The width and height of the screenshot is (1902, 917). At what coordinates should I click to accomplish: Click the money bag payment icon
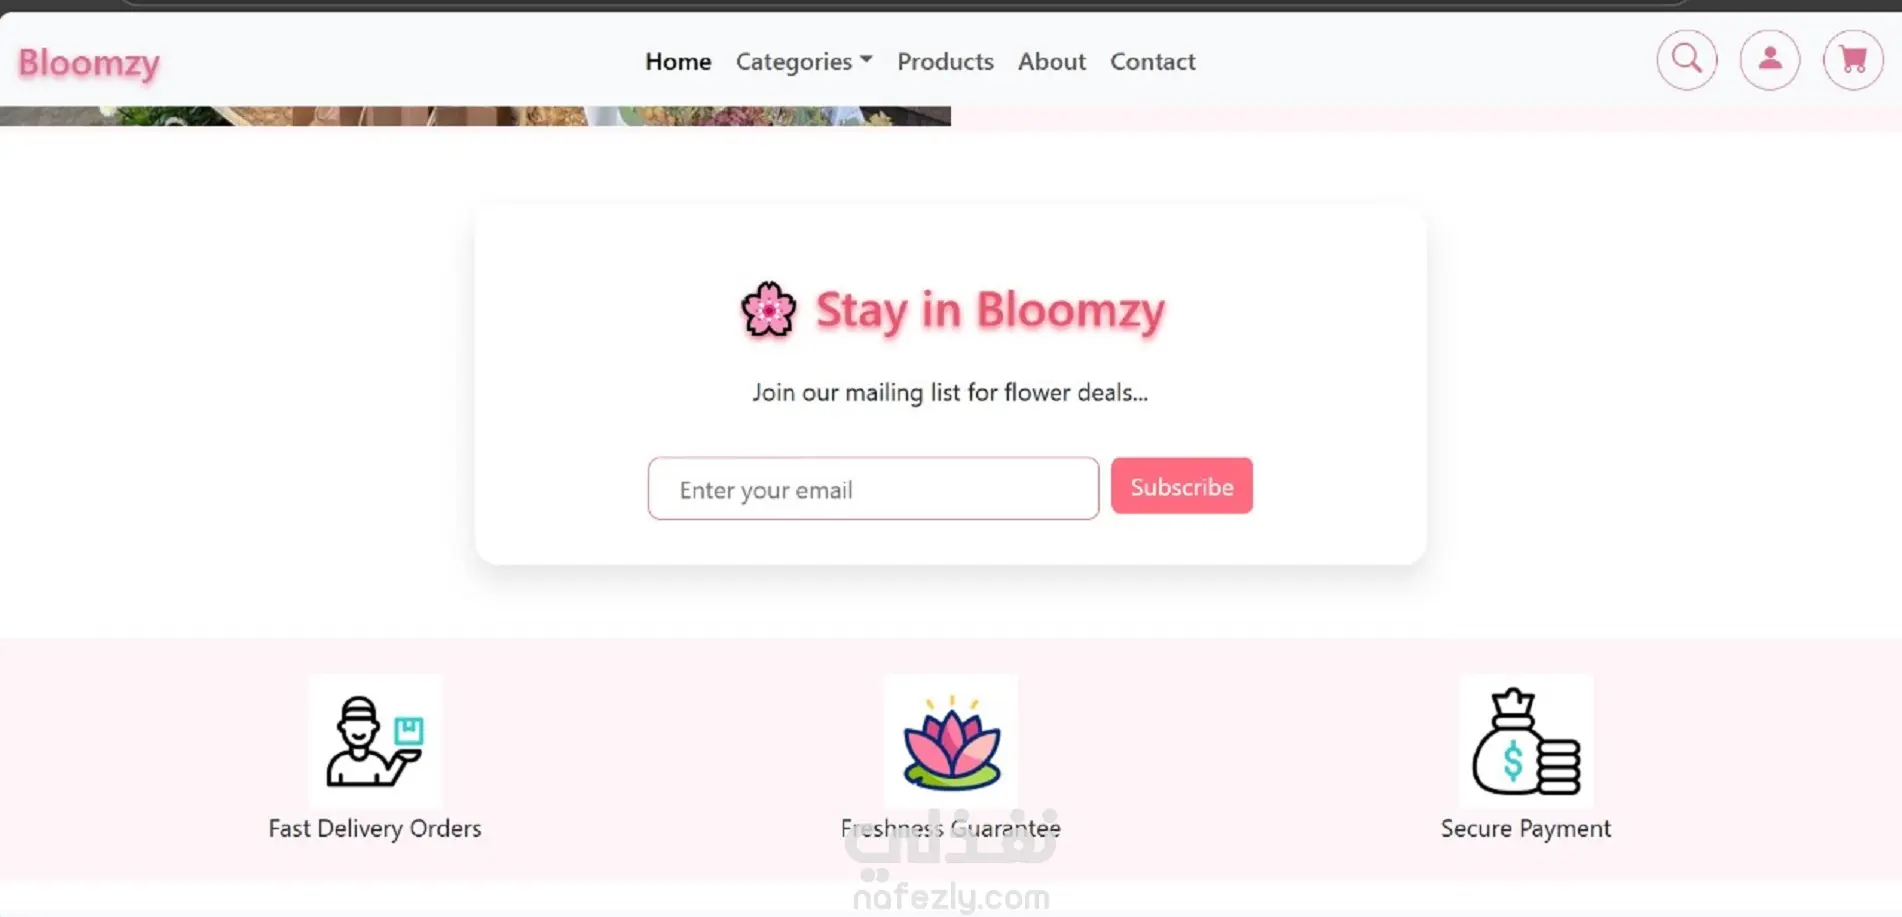(1526, 741)
